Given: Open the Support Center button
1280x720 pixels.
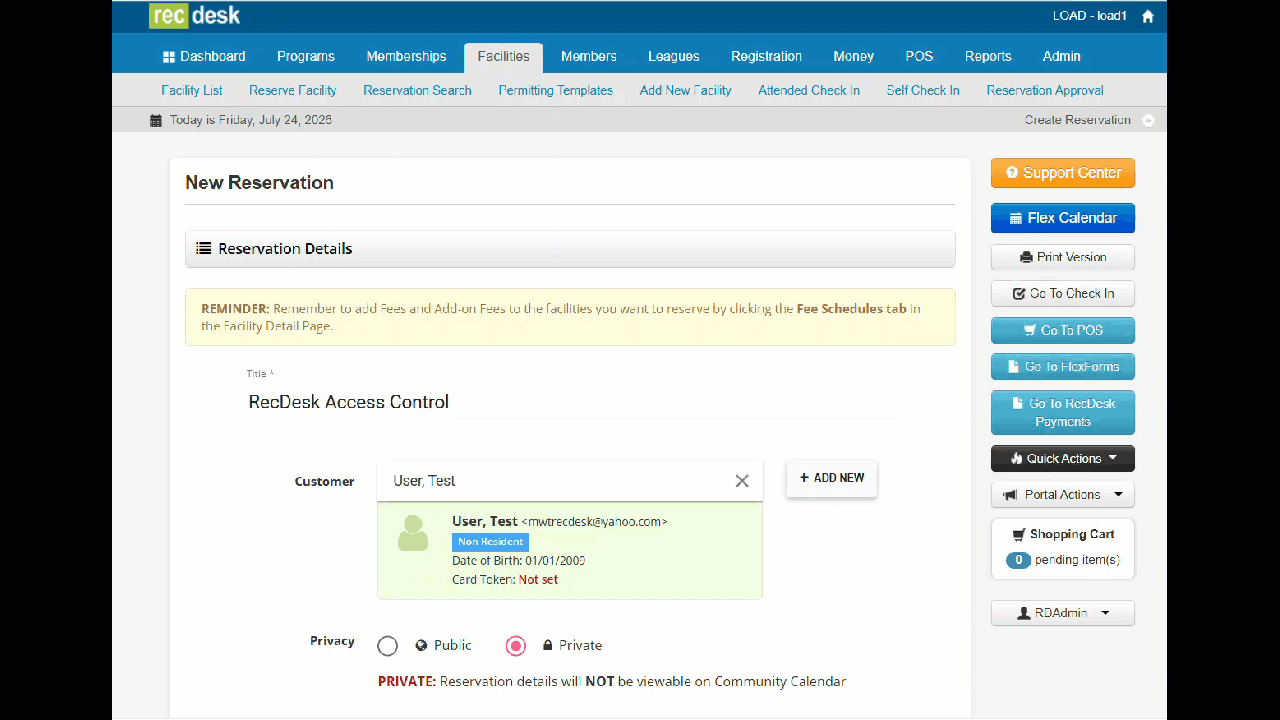Looking at the screenshot, I should (x=1063, y=173).
